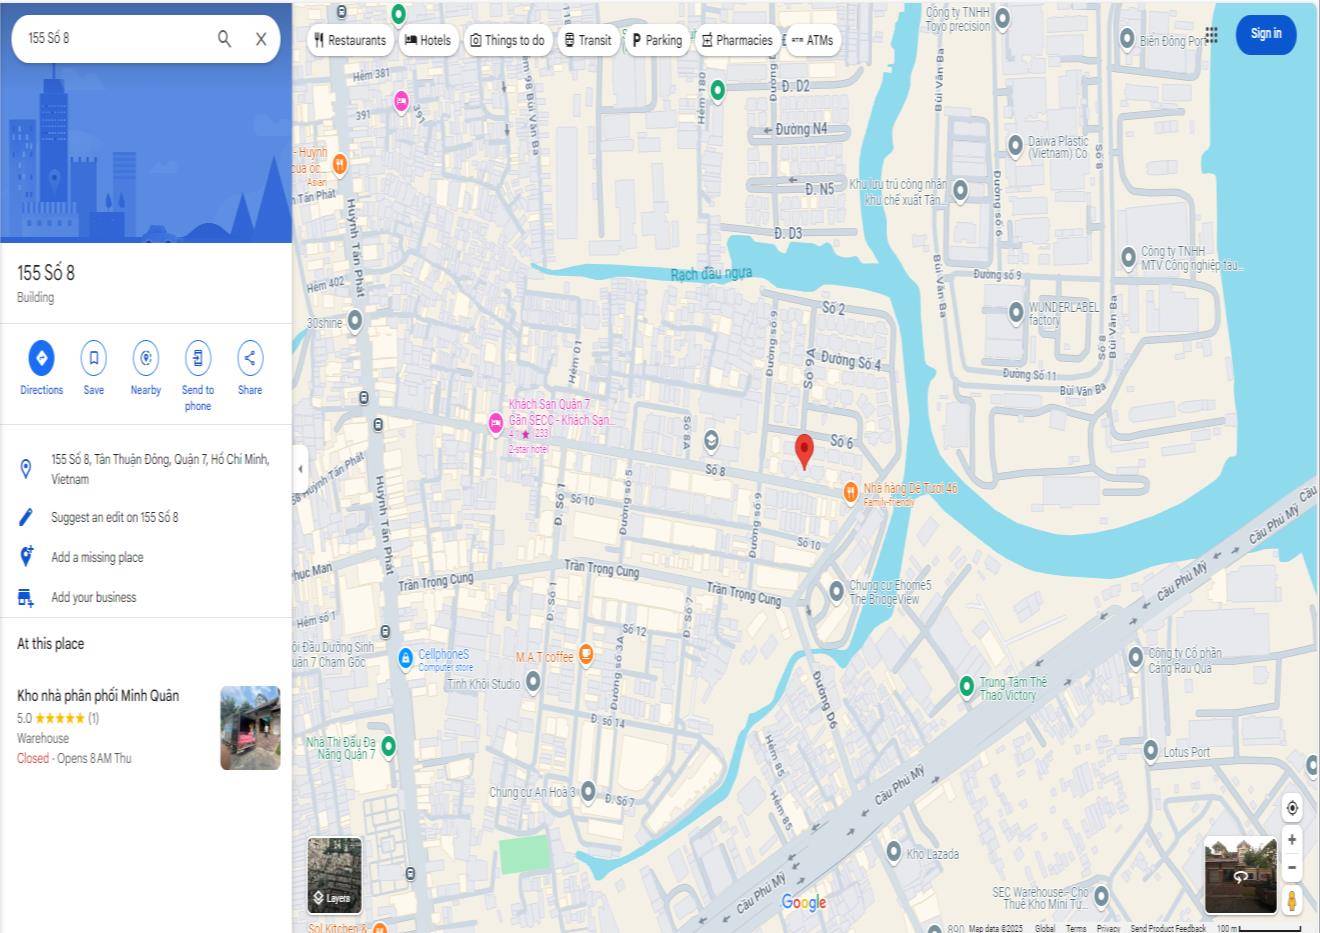Select the Hotels filter chip

[427, 40]
